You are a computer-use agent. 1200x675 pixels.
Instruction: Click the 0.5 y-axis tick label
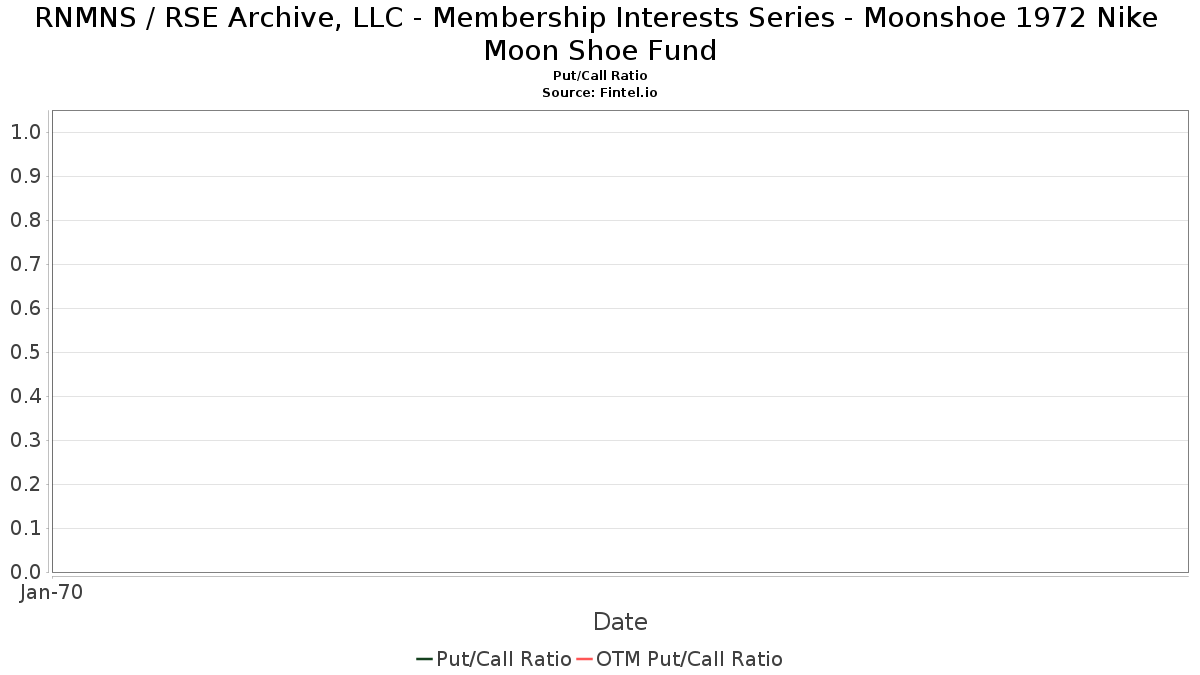coord(25,352)
